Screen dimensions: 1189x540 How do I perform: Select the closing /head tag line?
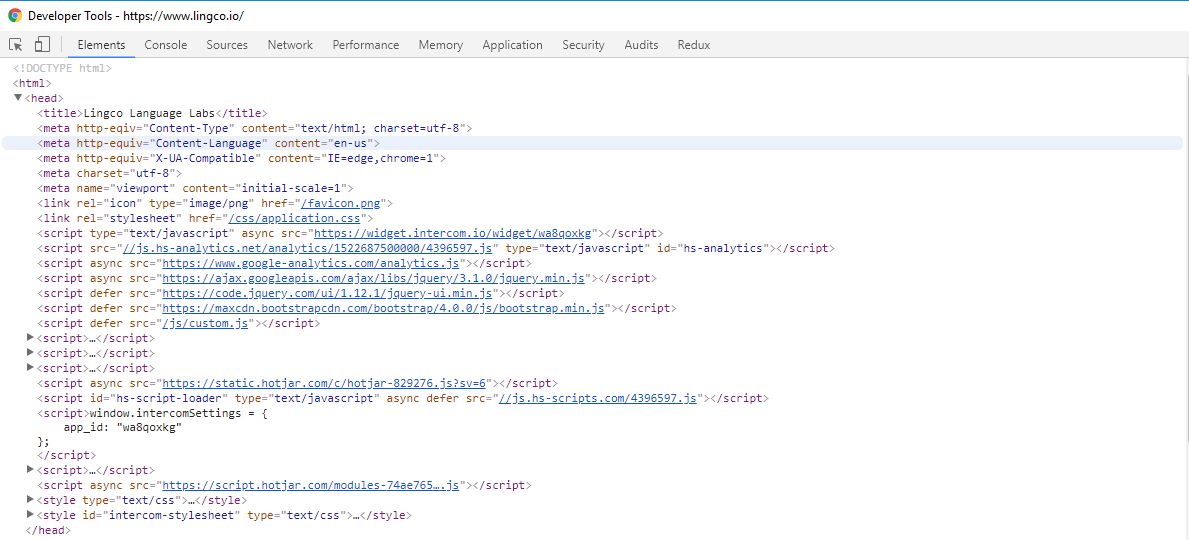click(x=48, y=530)
